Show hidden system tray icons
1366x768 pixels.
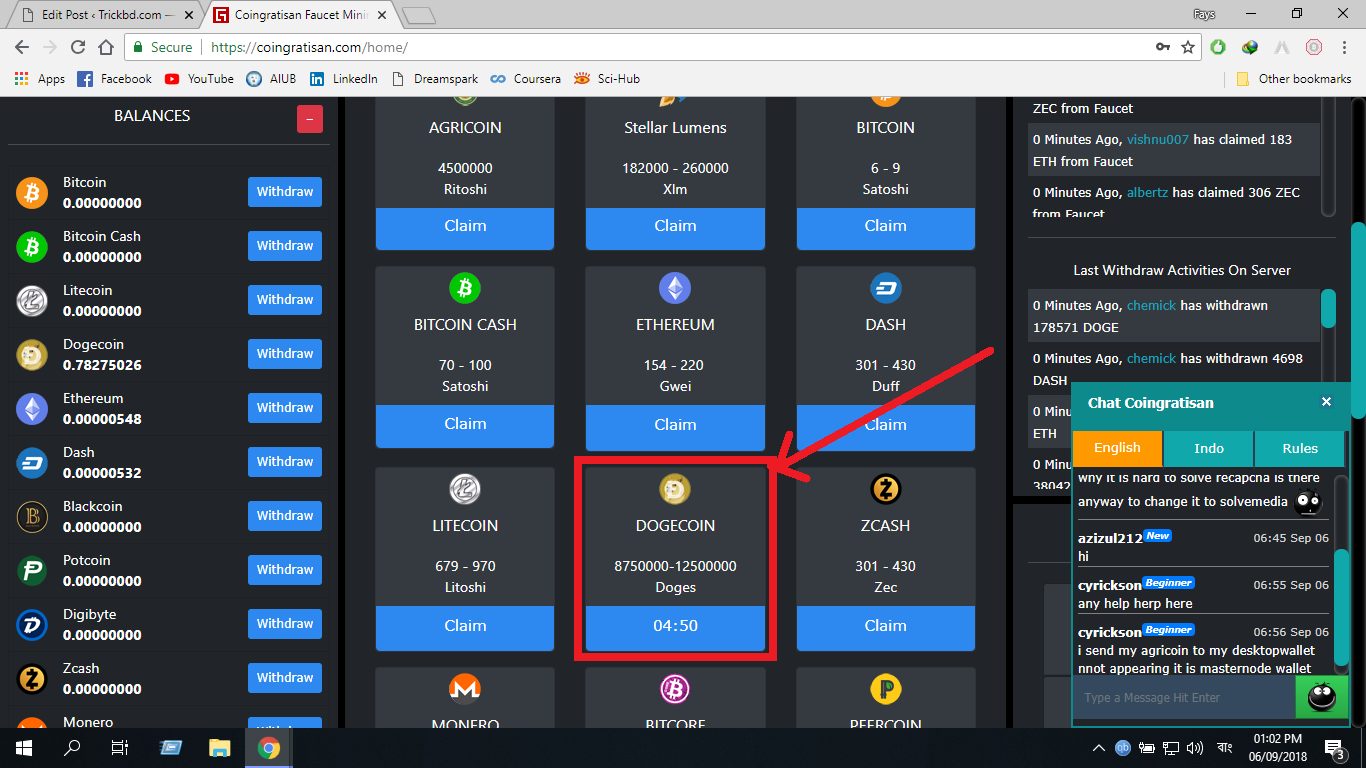pyautogui.click(x=1098, y=748)
